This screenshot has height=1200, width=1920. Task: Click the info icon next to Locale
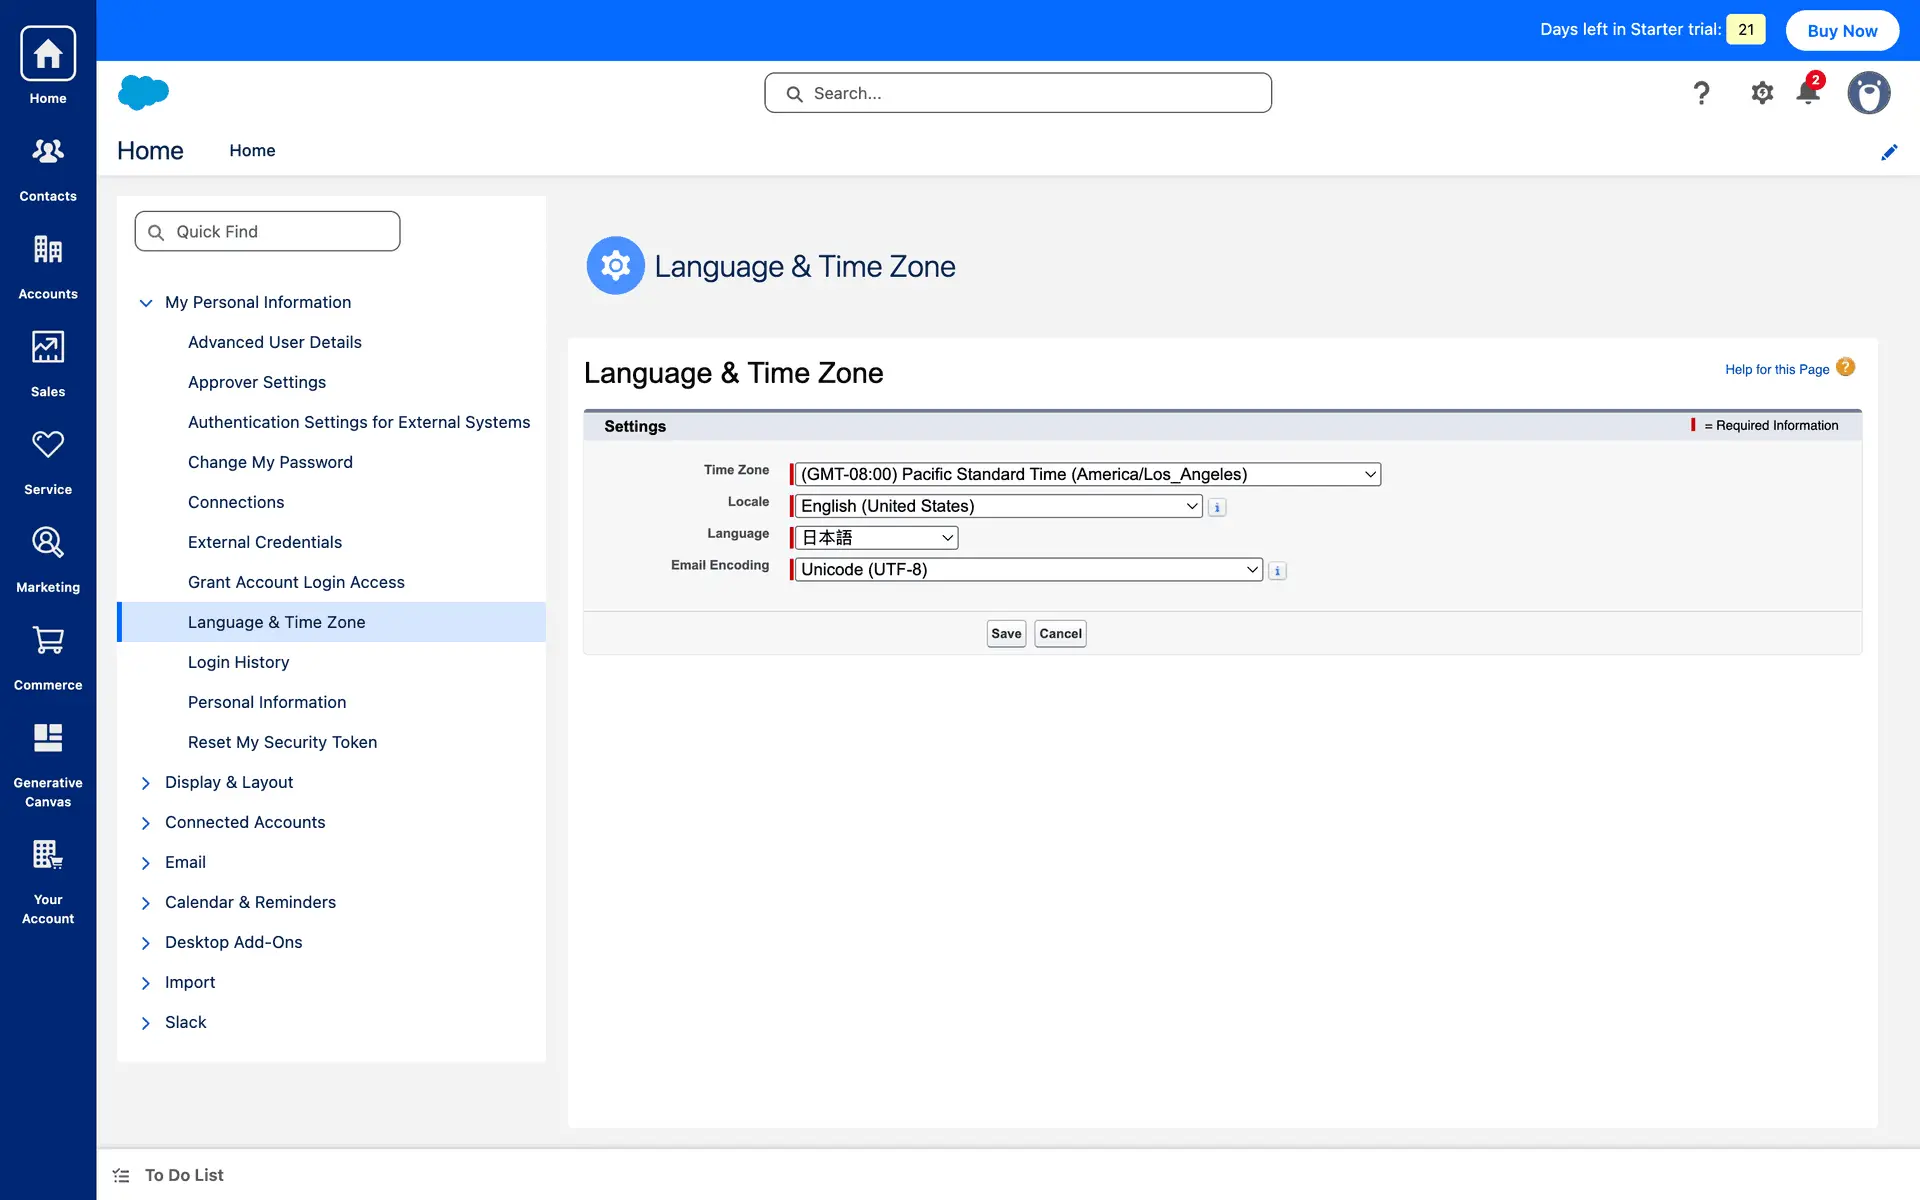coord(1217,508)
